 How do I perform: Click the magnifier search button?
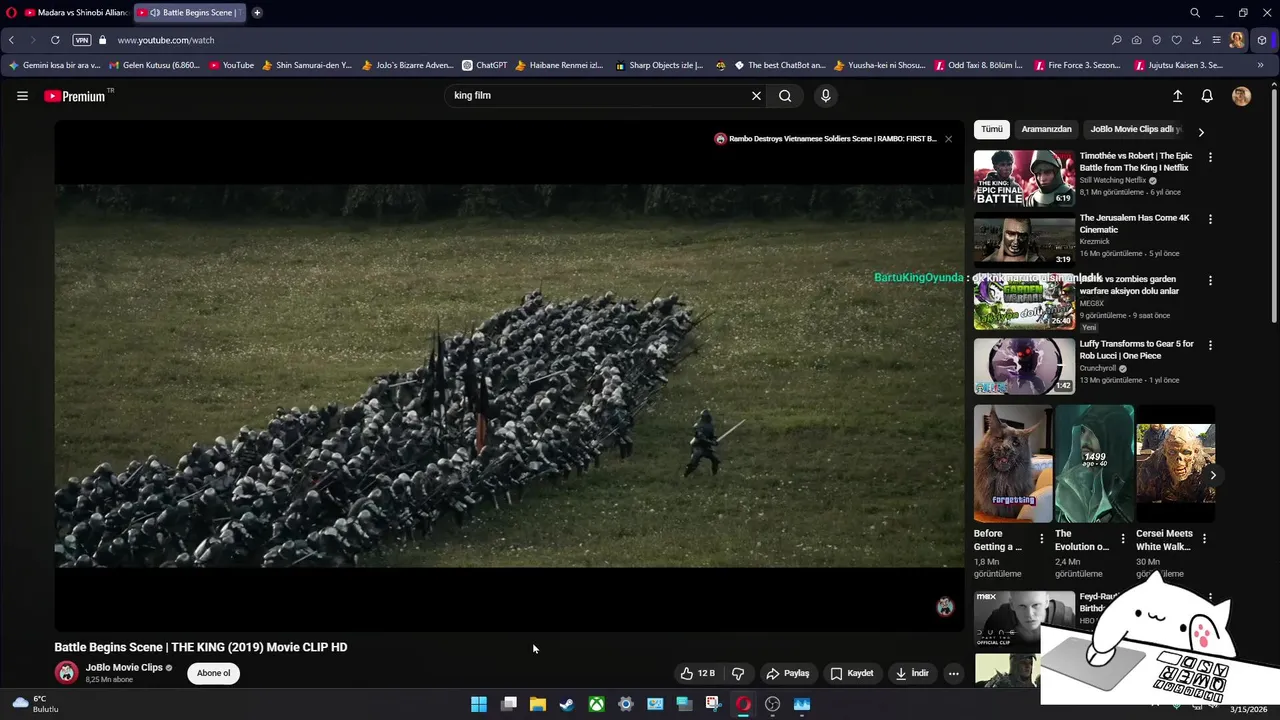pyautogui.click(x=785, y=96)
